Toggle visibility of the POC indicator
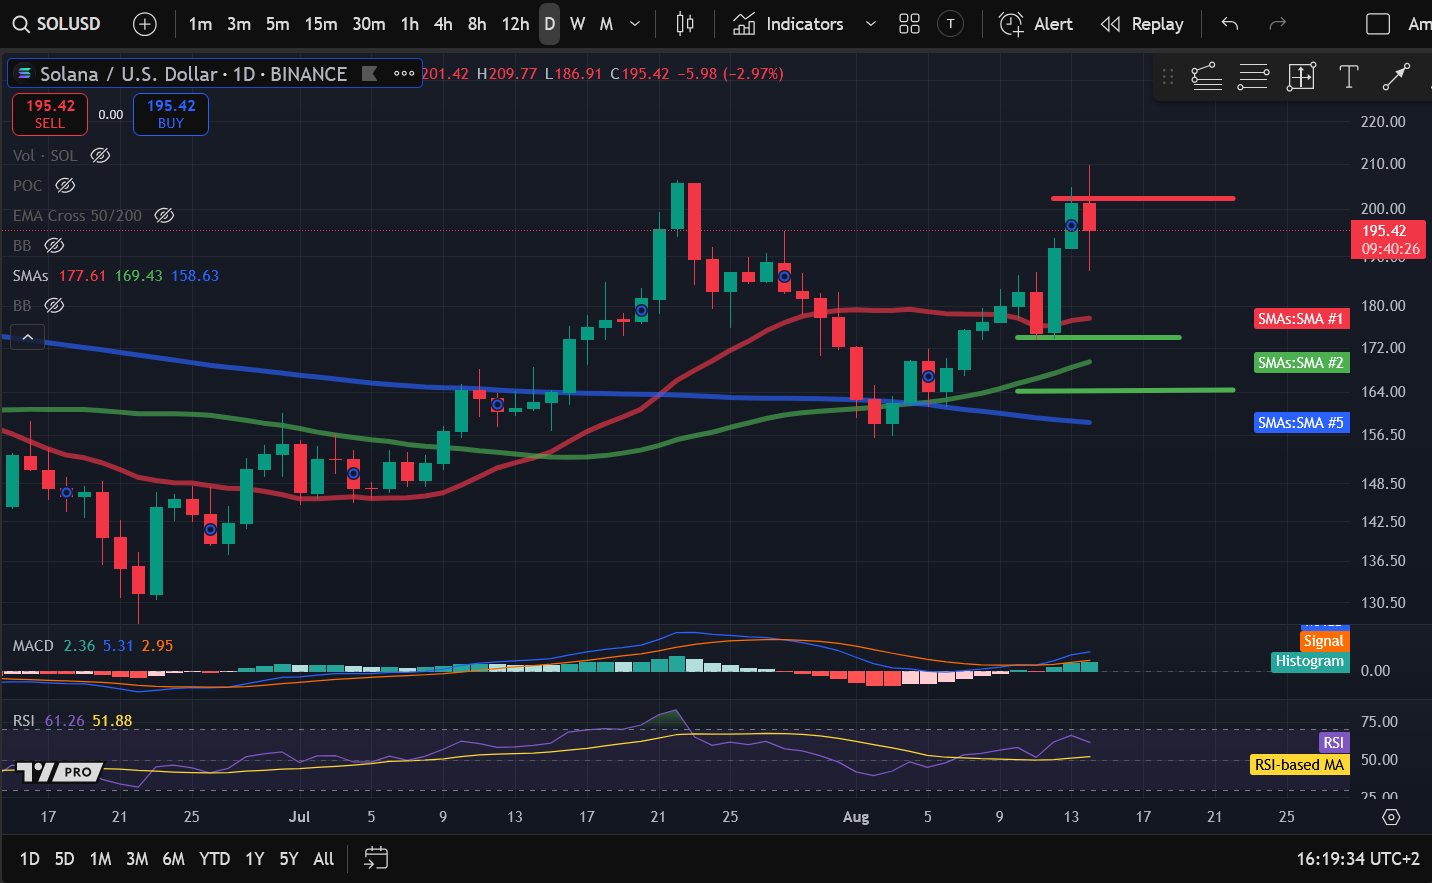The width and height of the screenshot is (1432, 883). tap(65, 185)
